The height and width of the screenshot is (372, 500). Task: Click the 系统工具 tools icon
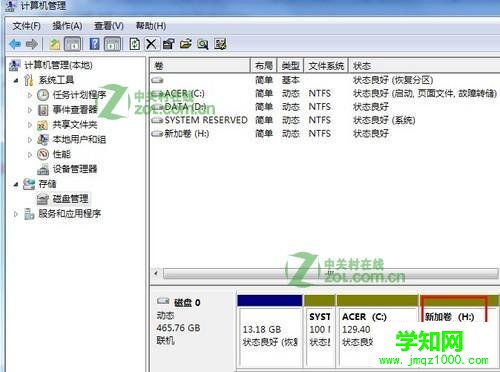pos(29,80)
